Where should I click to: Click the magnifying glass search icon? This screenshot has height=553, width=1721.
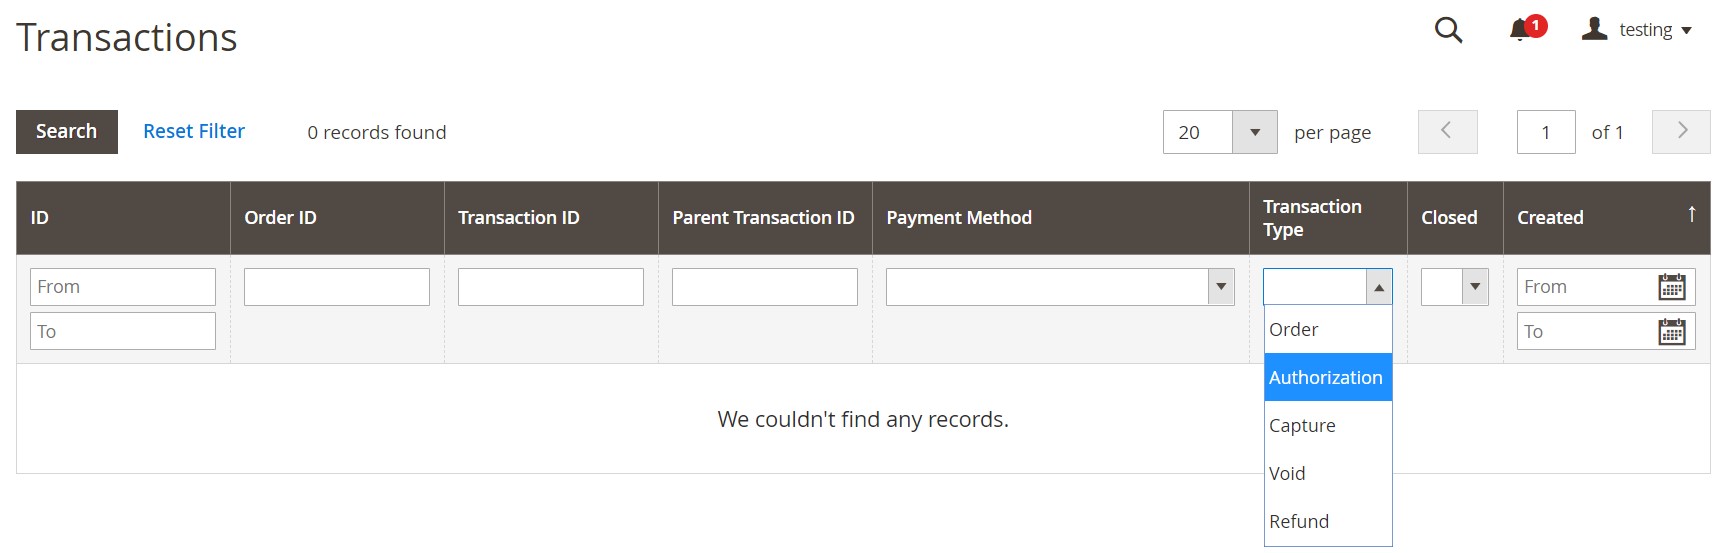(1448, 30)
